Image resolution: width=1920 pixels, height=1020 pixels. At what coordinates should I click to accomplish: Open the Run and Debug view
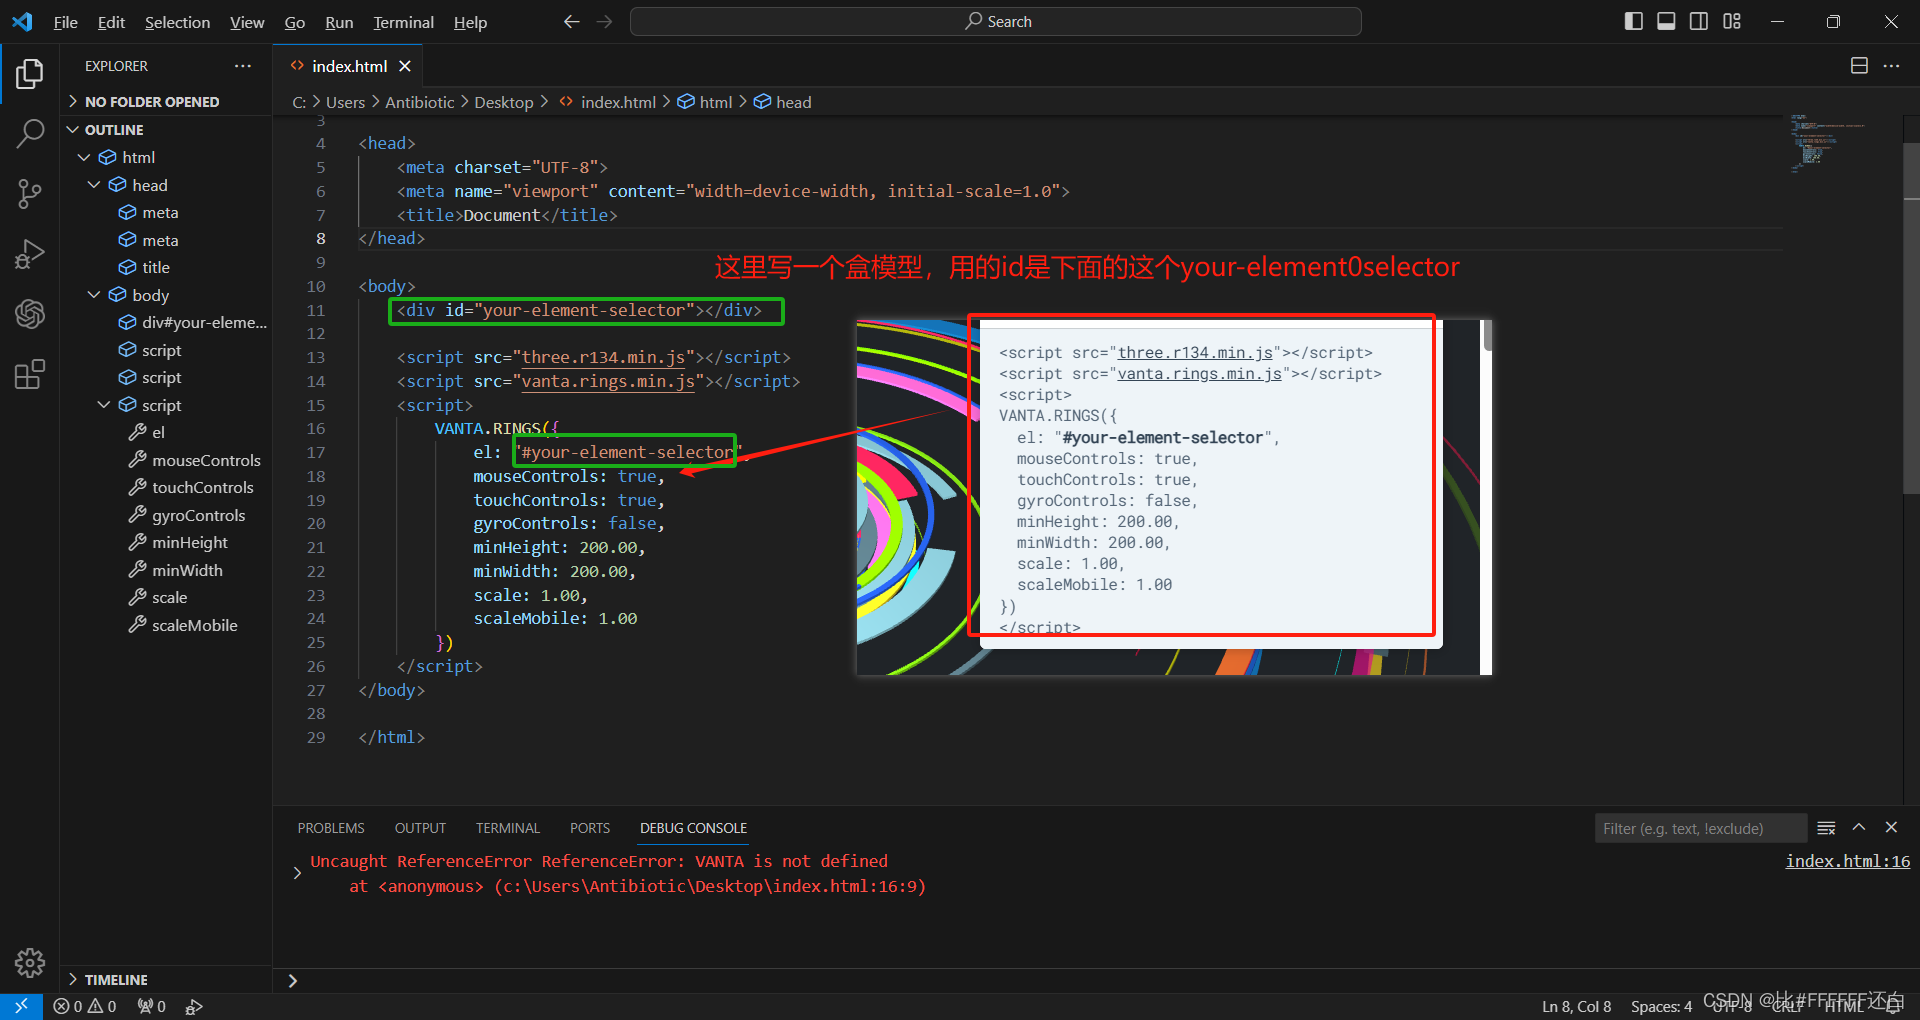[x=30, y=254]
